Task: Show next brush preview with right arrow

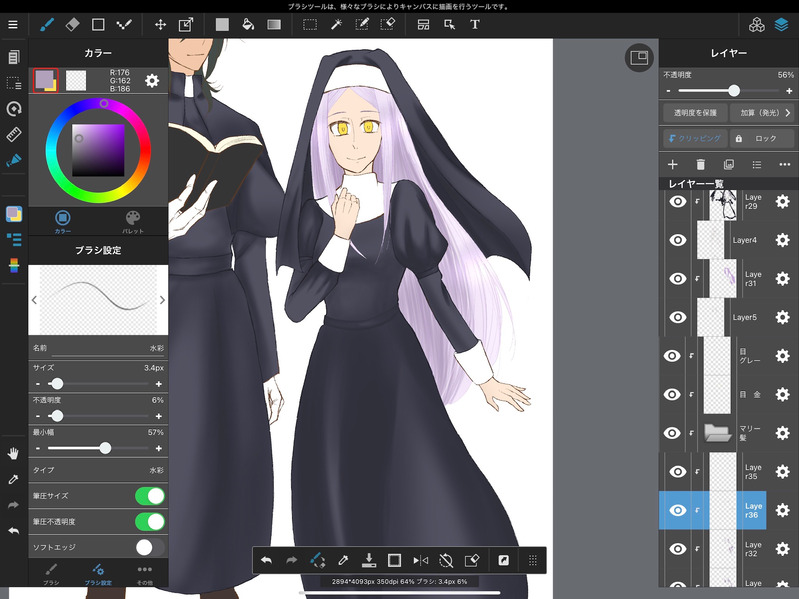Action: coord(162,299)
